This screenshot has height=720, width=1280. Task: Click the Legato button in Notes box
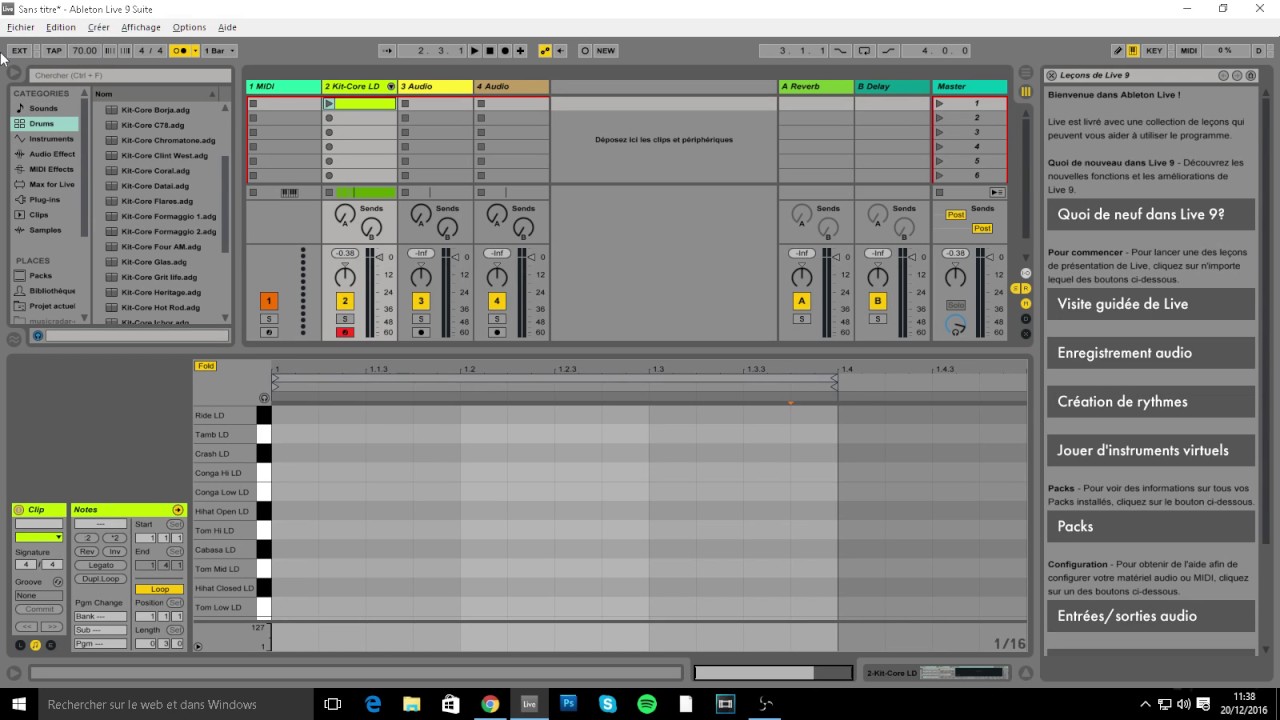tap(100, 565)
